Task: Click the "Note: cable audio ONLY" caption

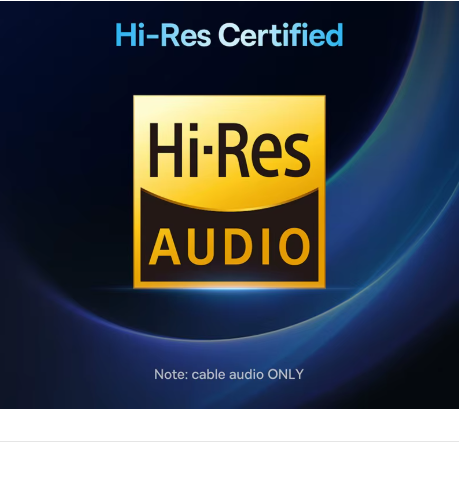Action: pyautogui.click(x=229, y=374)
